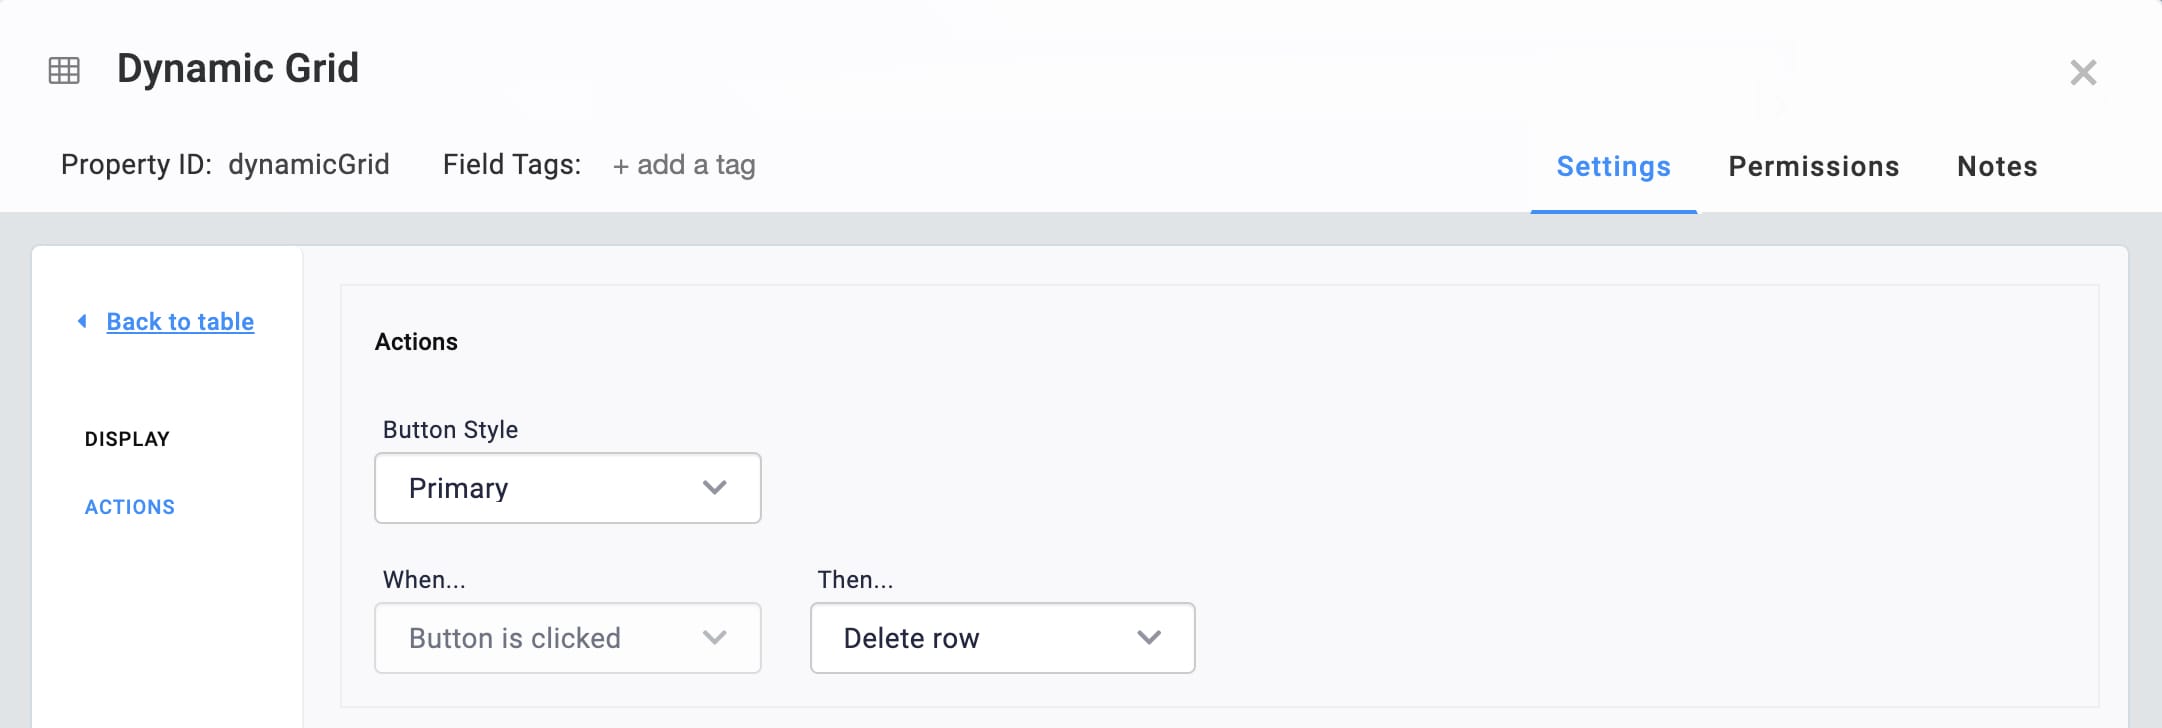Click the back arrow beside Back to table
Image resolution: width=2162 pixels, height=728 pixels.
click(x=82, y=321)
